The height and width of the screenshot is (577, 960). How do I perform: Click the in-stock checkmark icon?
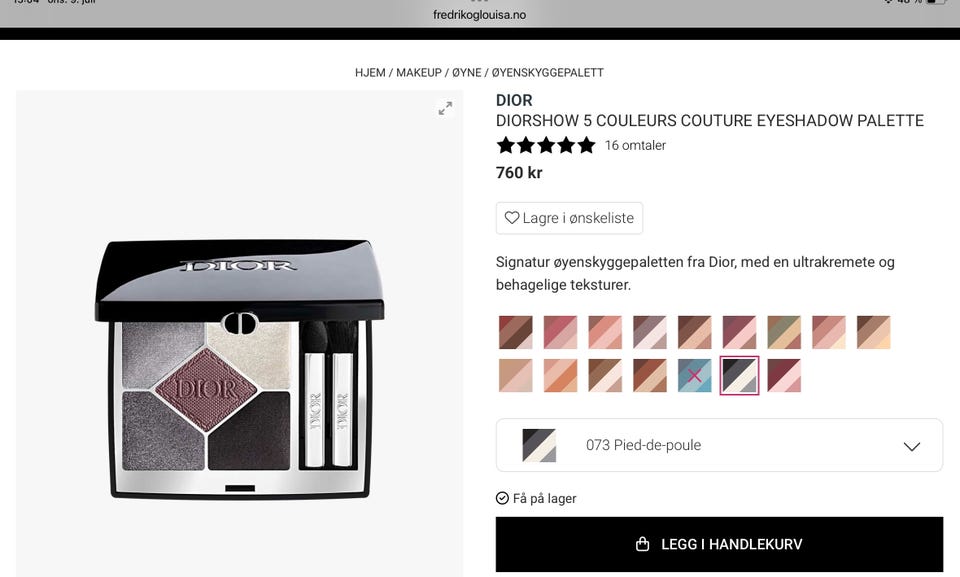[502, 498]
